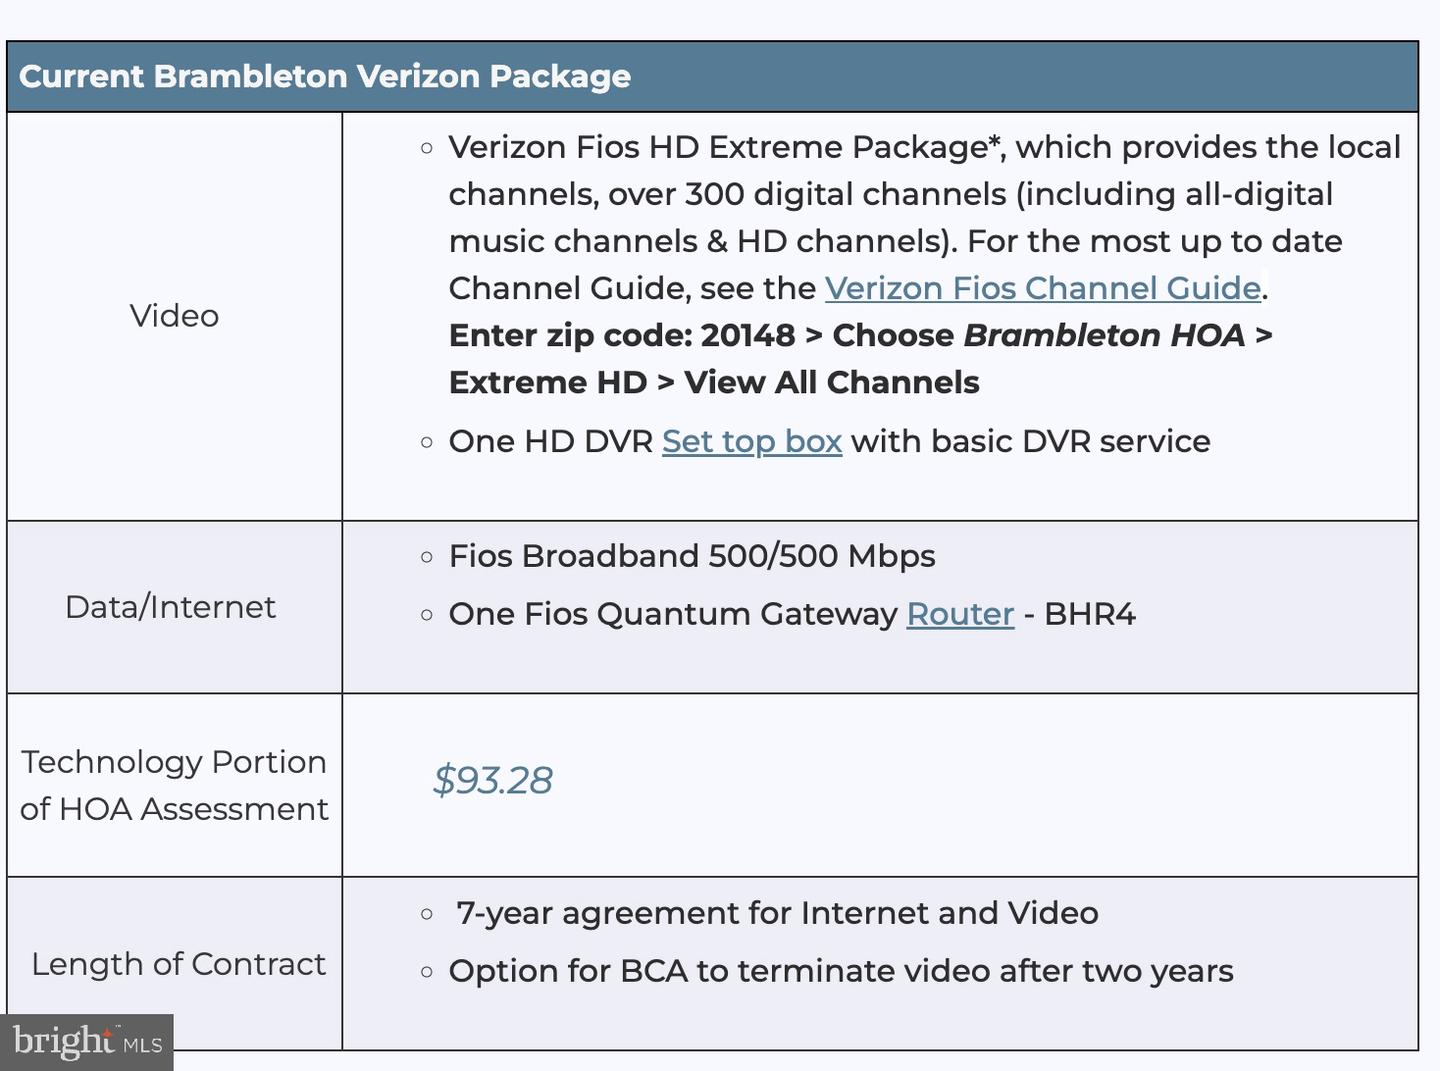This screenshot has width=1440, height=1071.
Task: Click the BHR4 router model text
Action: coord(1090,613)
